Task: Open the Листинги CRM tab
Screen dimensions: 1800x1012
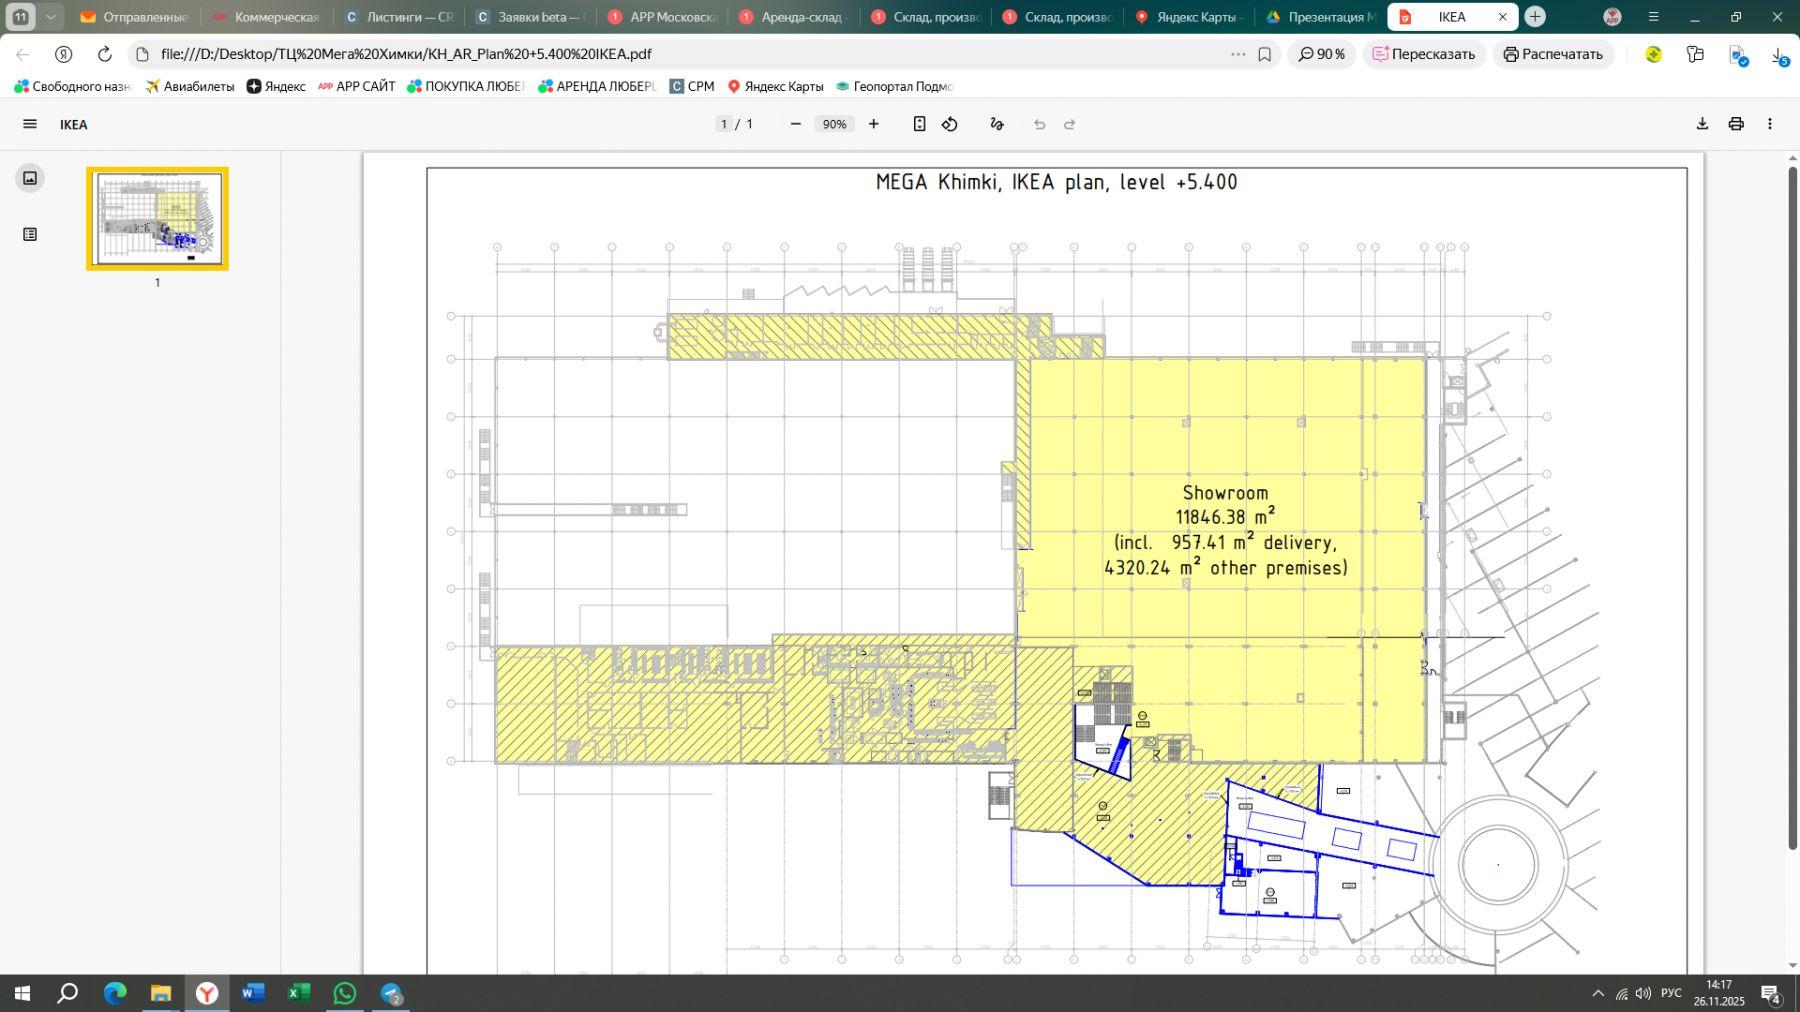Action: (x=400, y=17)
